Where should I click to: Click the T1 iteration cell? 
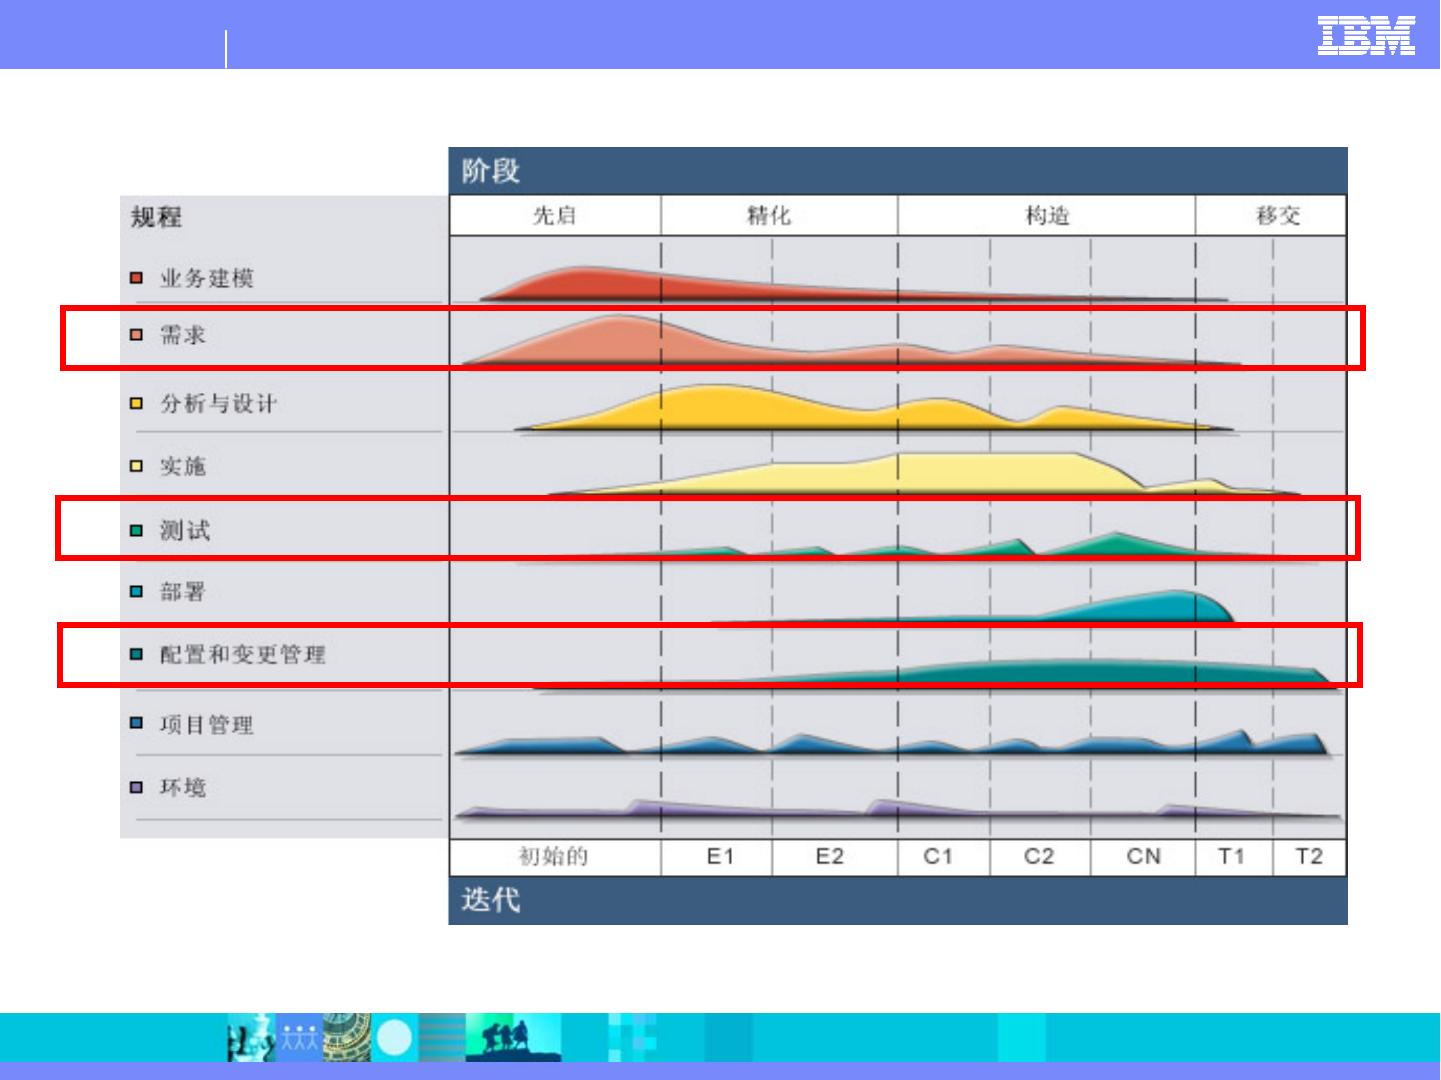pos(1234,857)
